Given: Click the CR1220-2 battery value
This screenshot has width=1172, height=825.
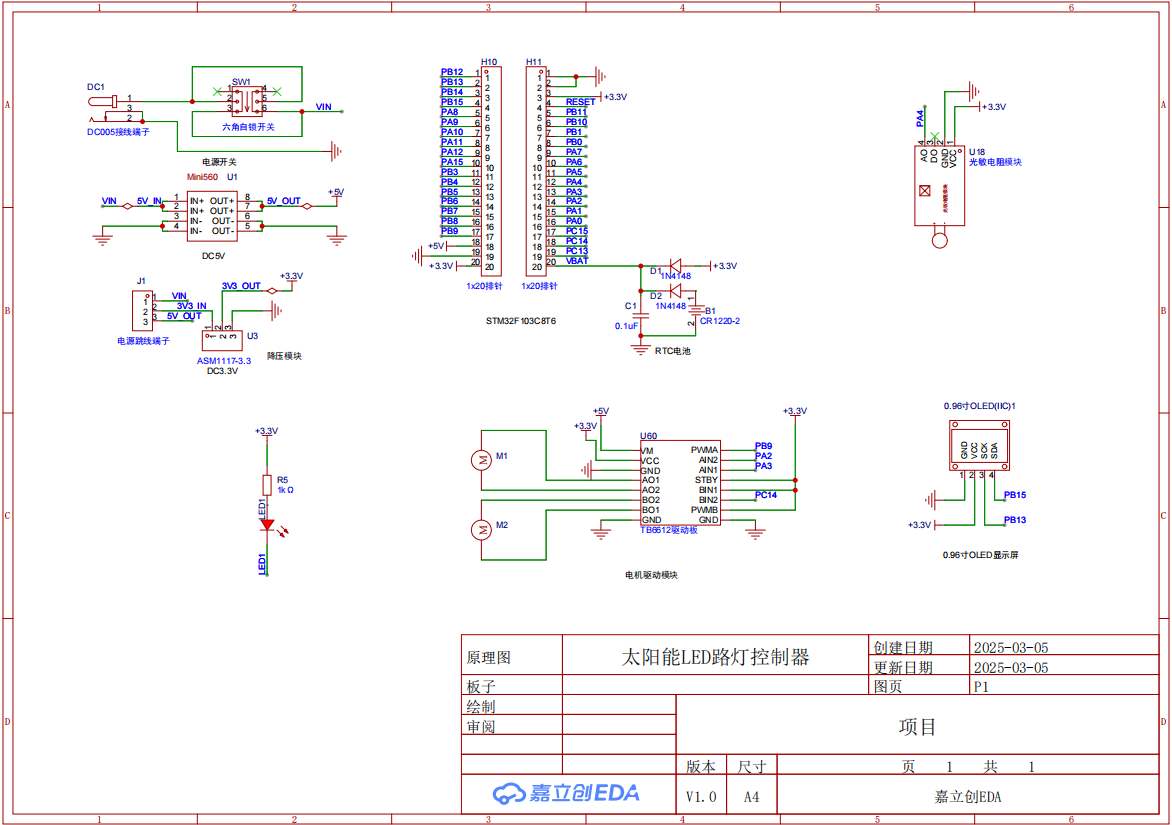Looking at the screenshot, I should pyautogui.click(x=720, y=321).
